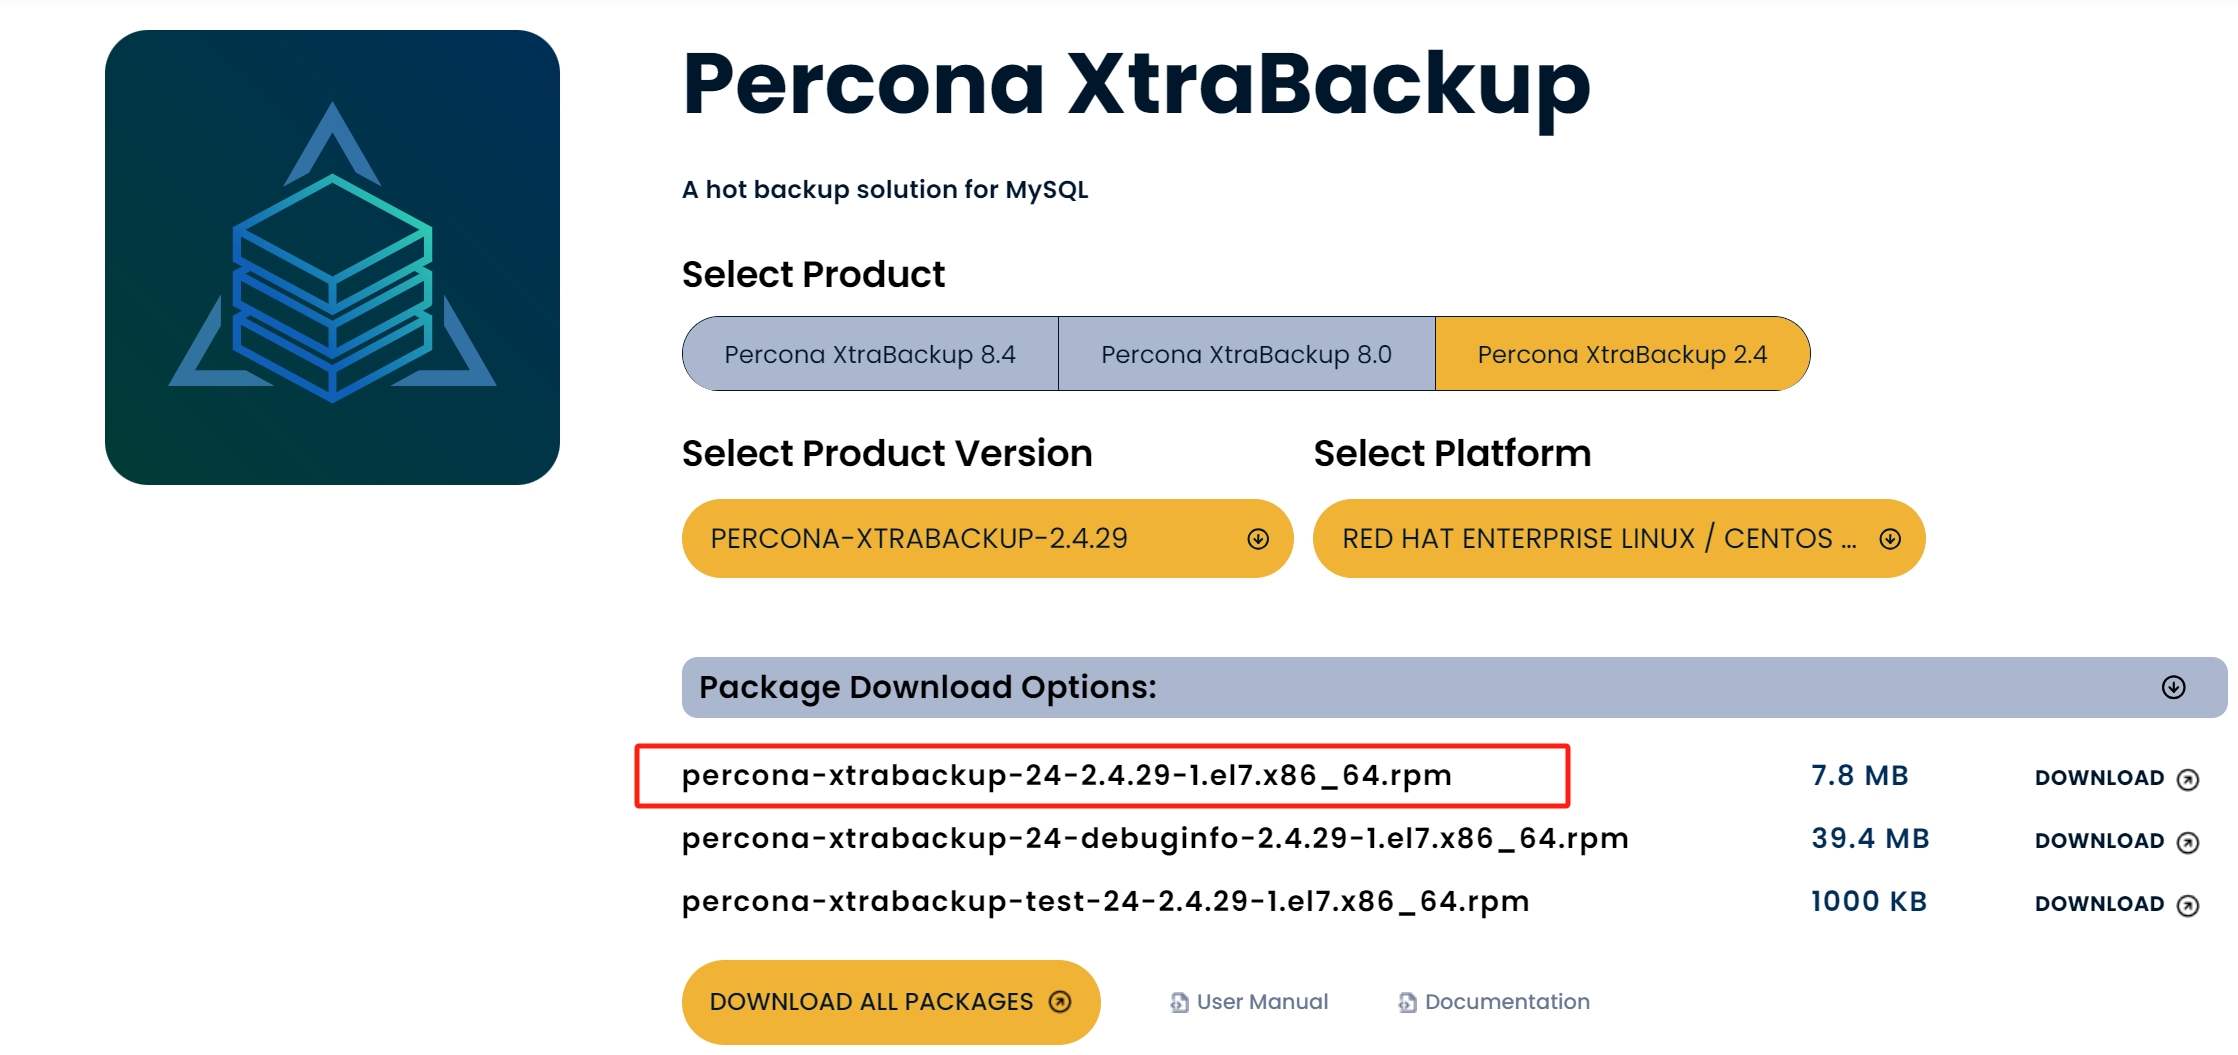
Task: Select the Percona XtraBackup 8.4 product tab
Action: coord(870,354)
